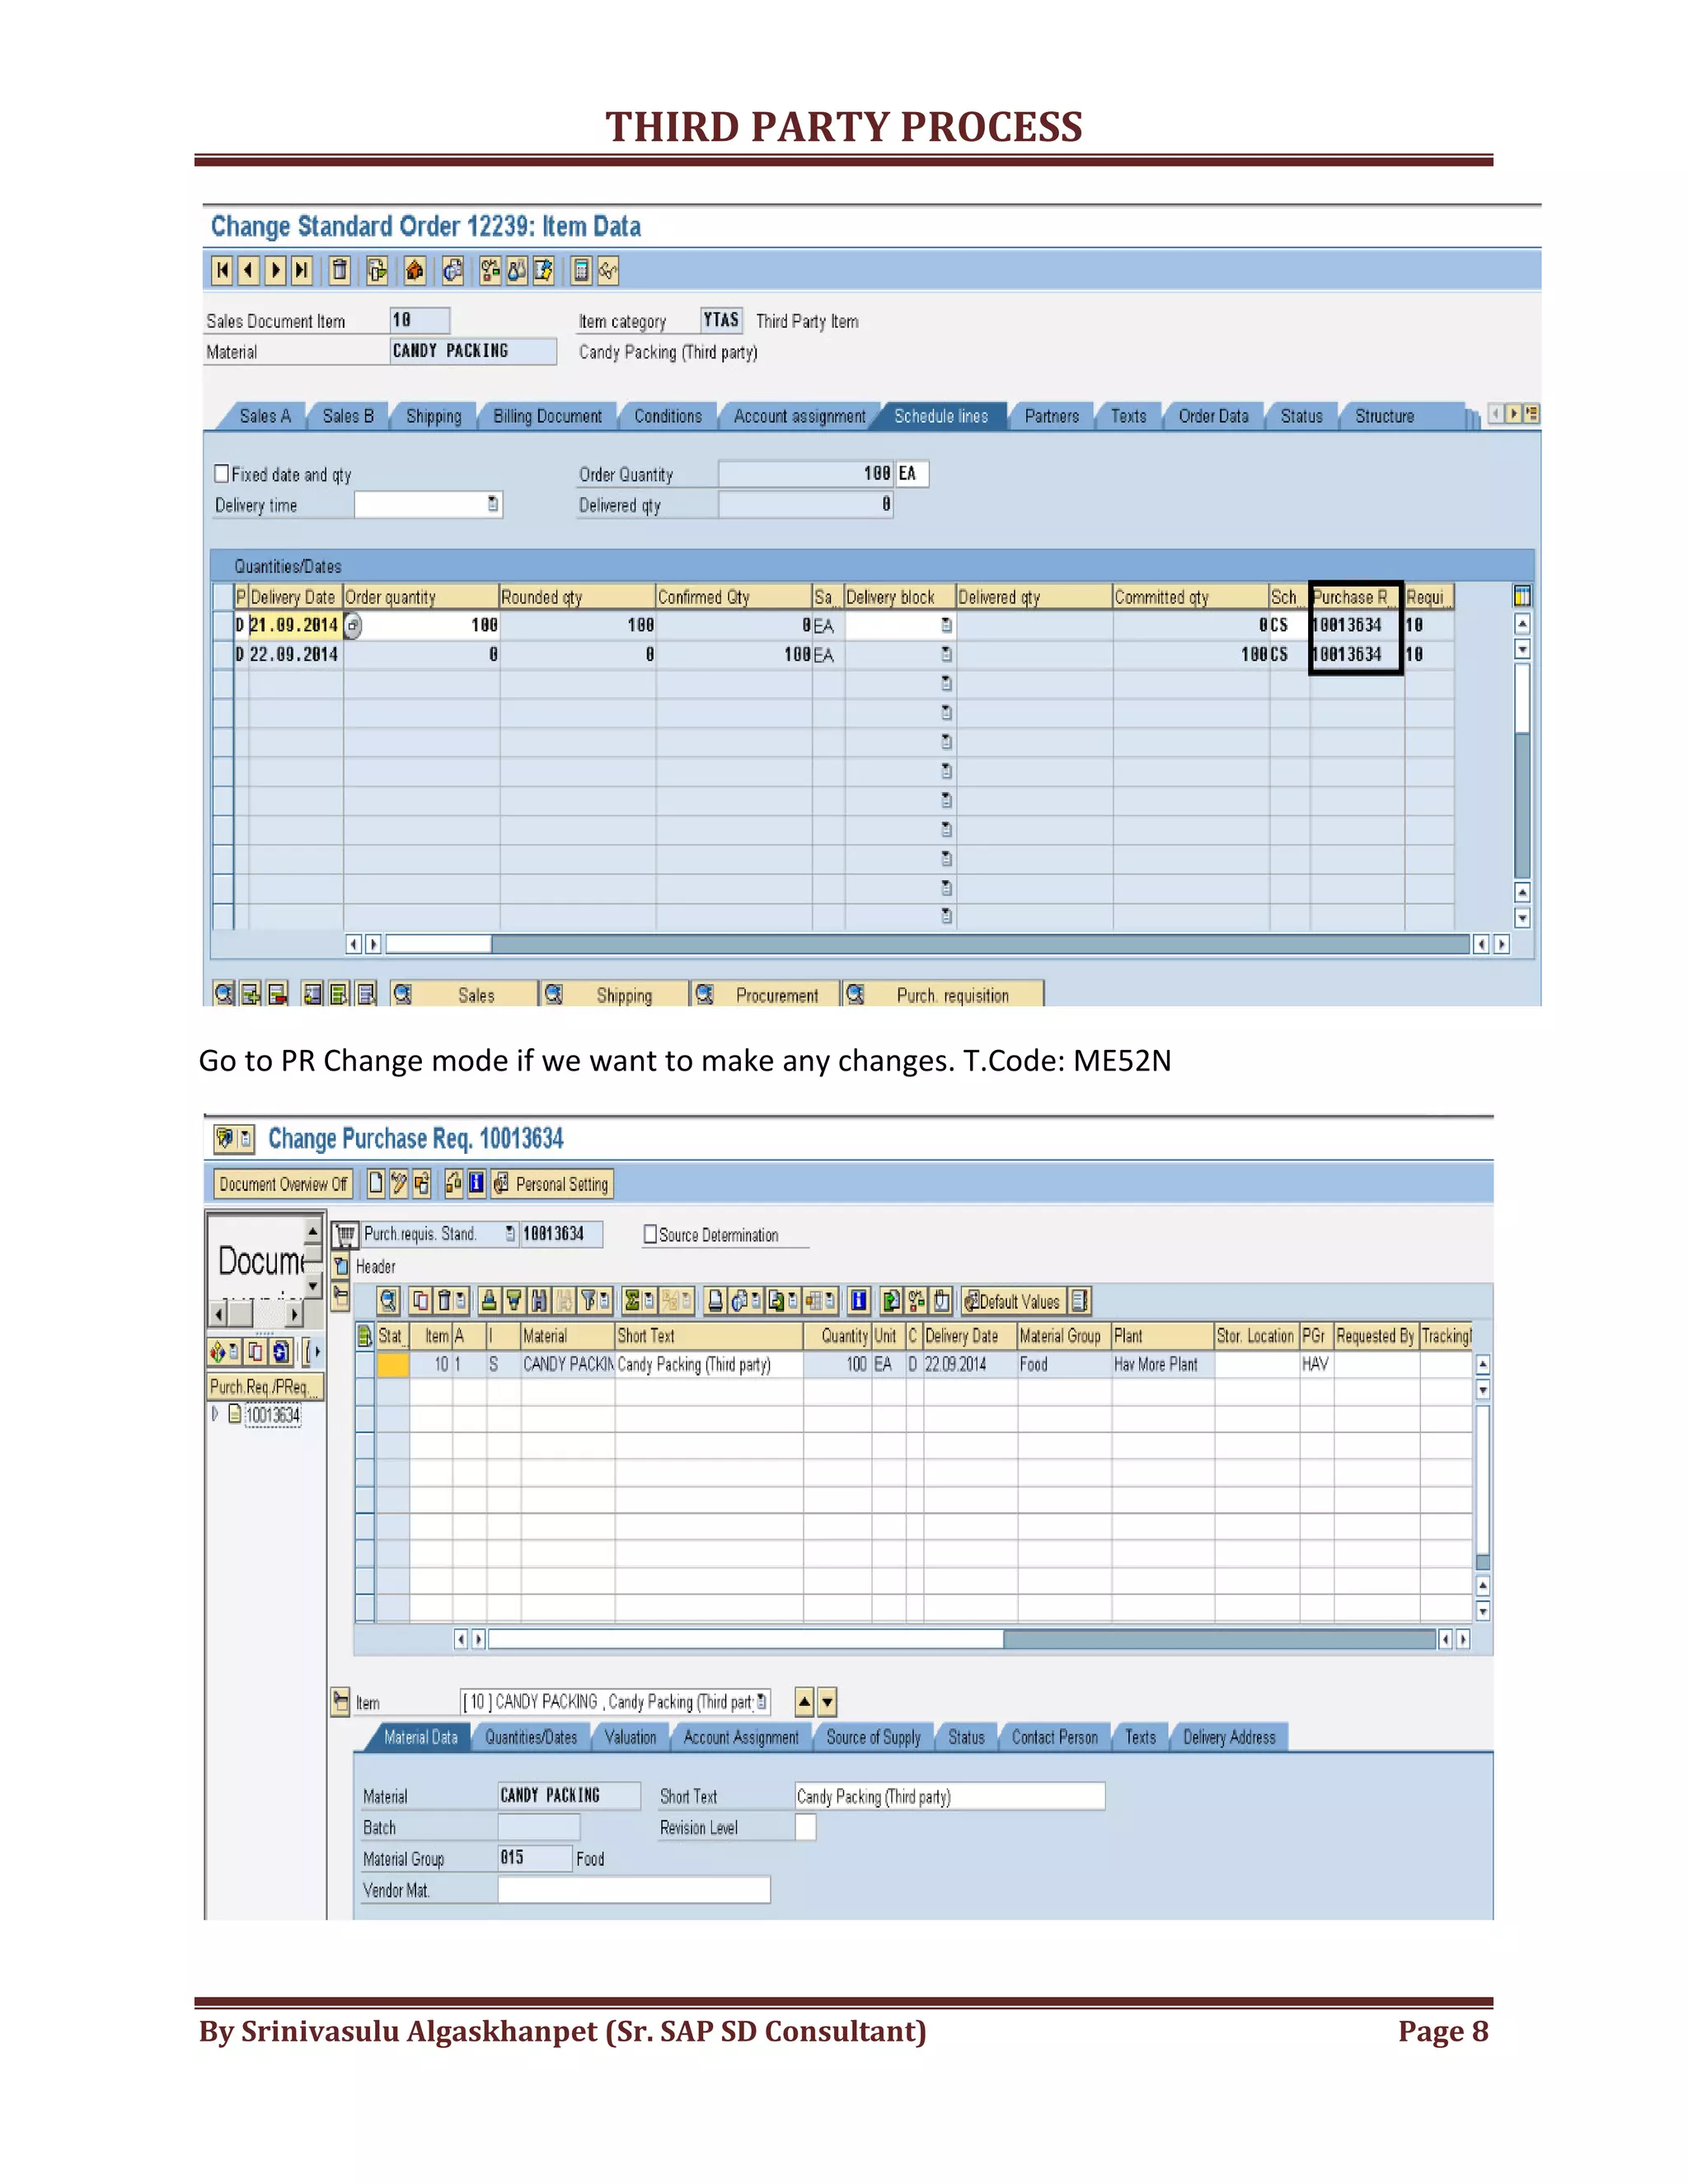This screenshot has height=2184, width=1688.
Task: Click refresh icon in document overview panel
Action: click(281, 1352)
